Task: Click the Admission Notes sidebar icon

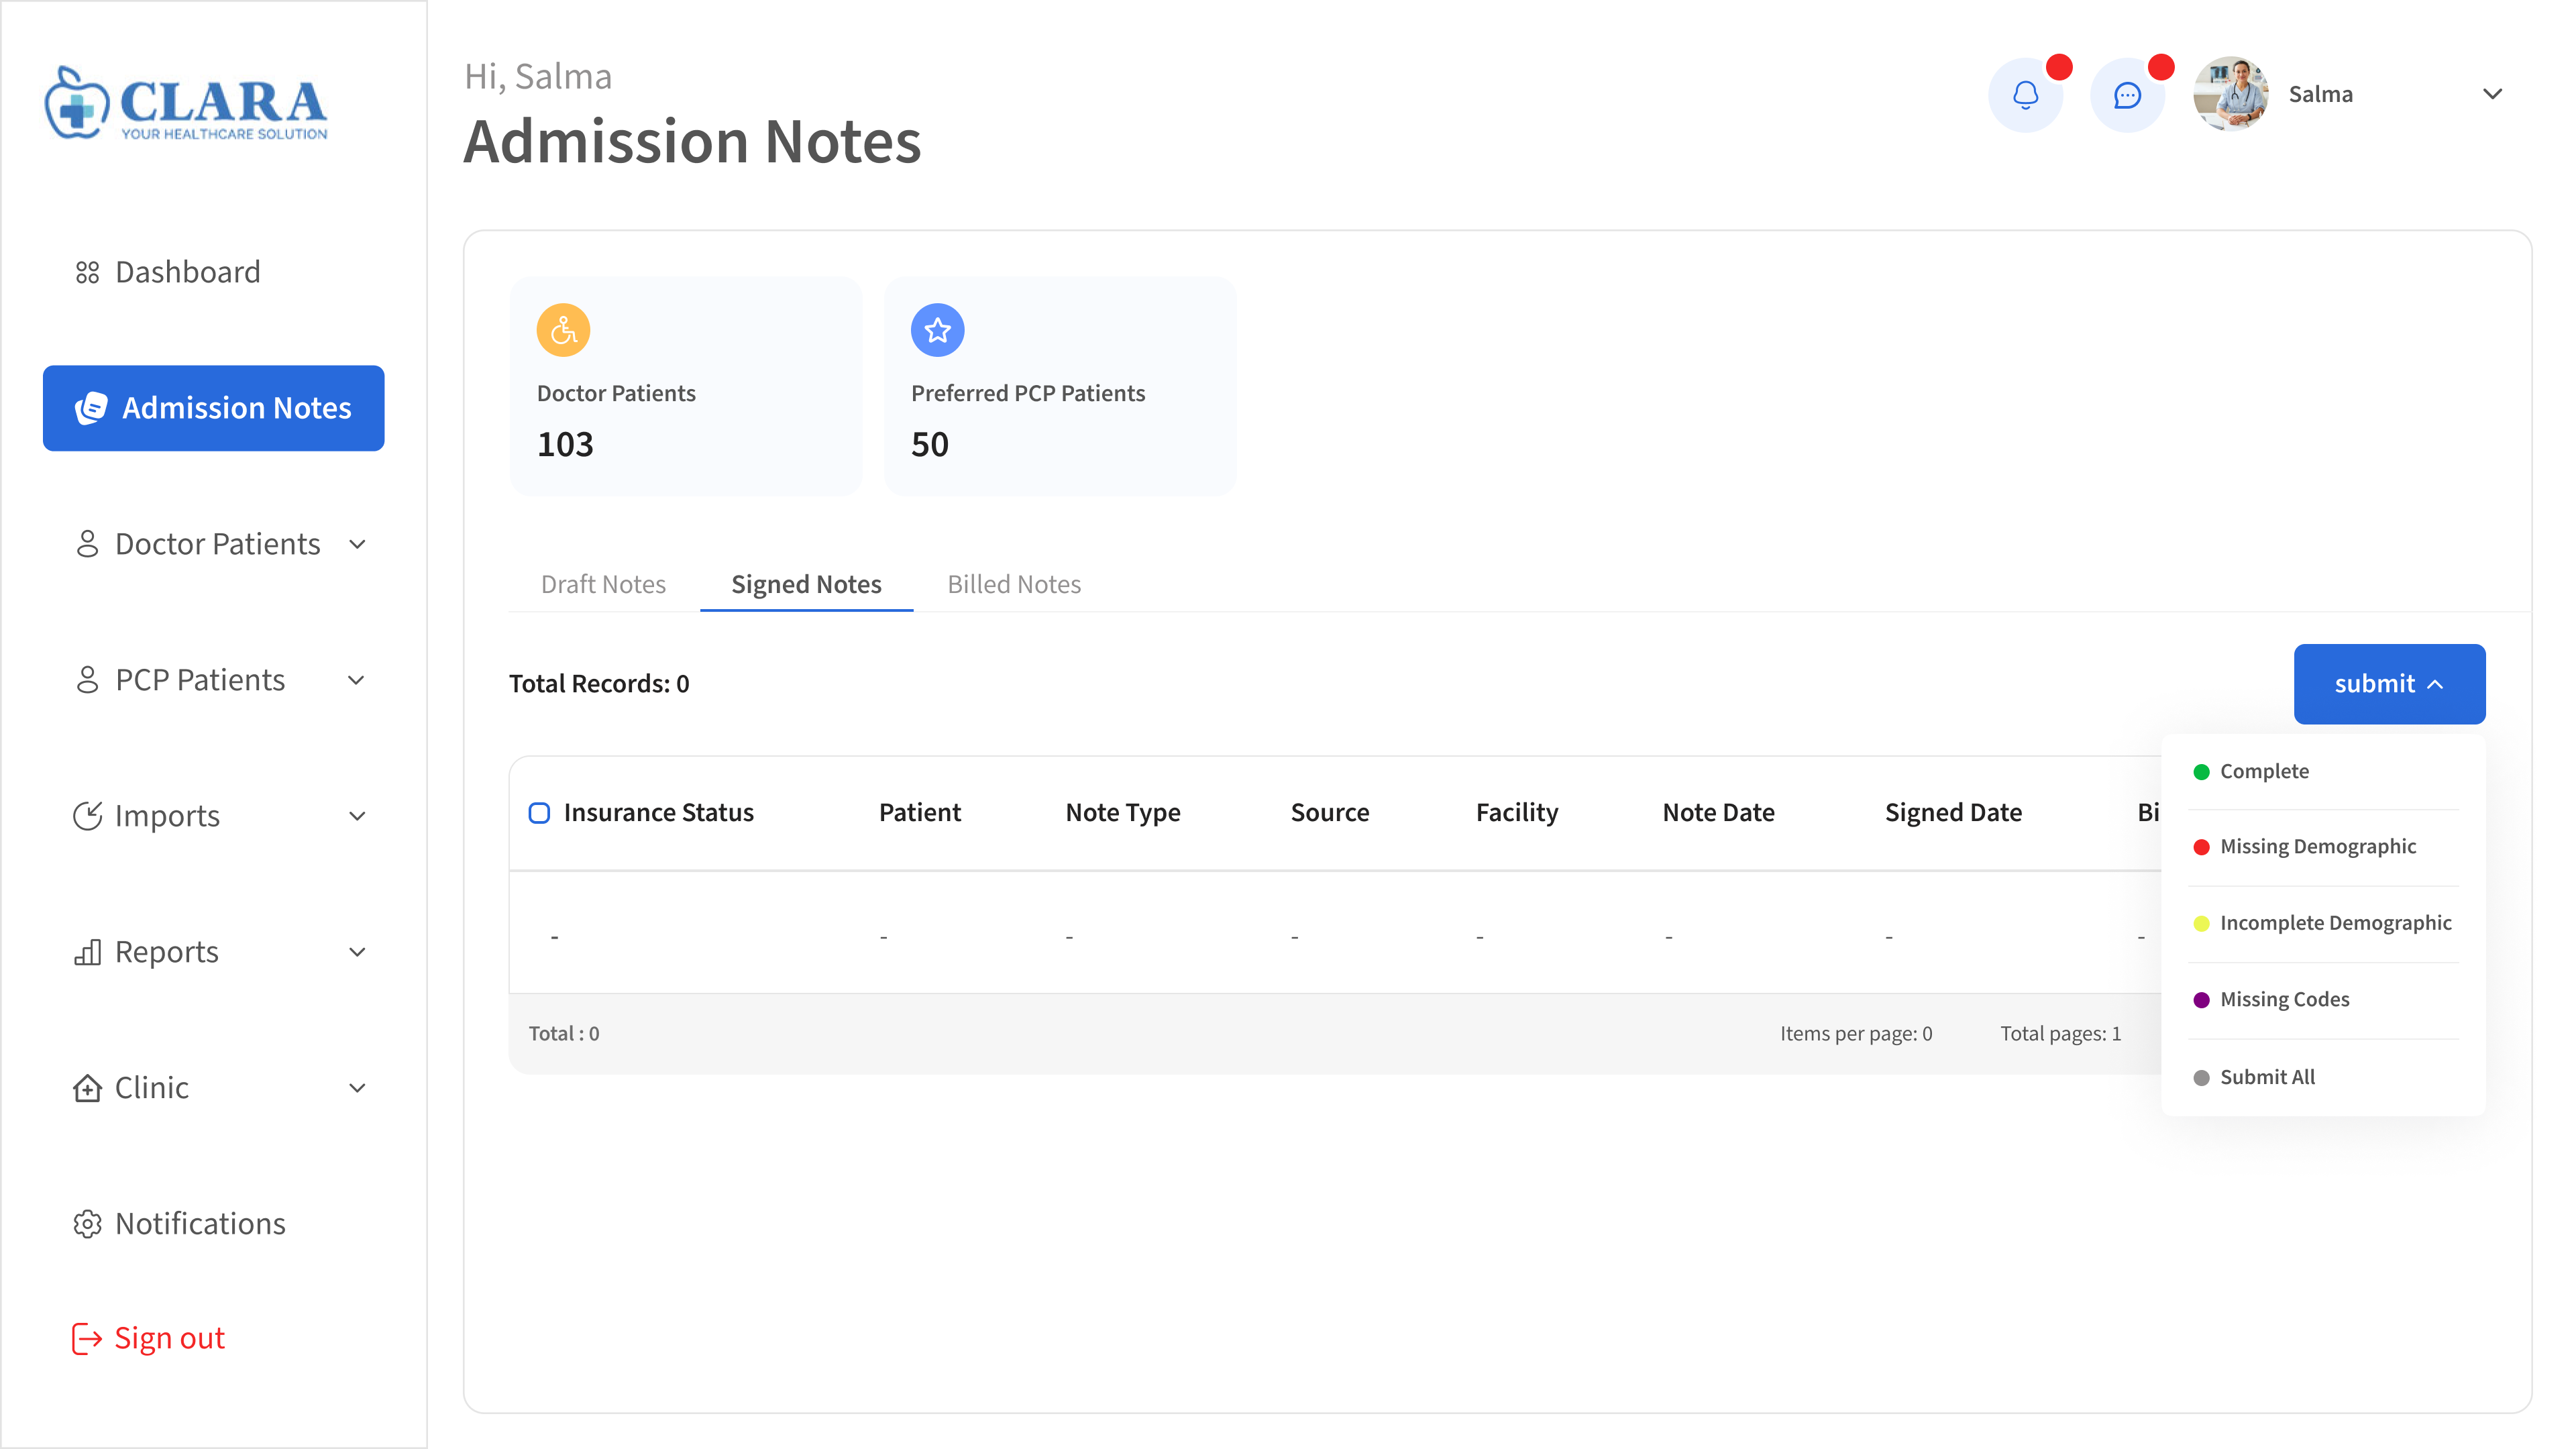Action: [x=91, y=408]
